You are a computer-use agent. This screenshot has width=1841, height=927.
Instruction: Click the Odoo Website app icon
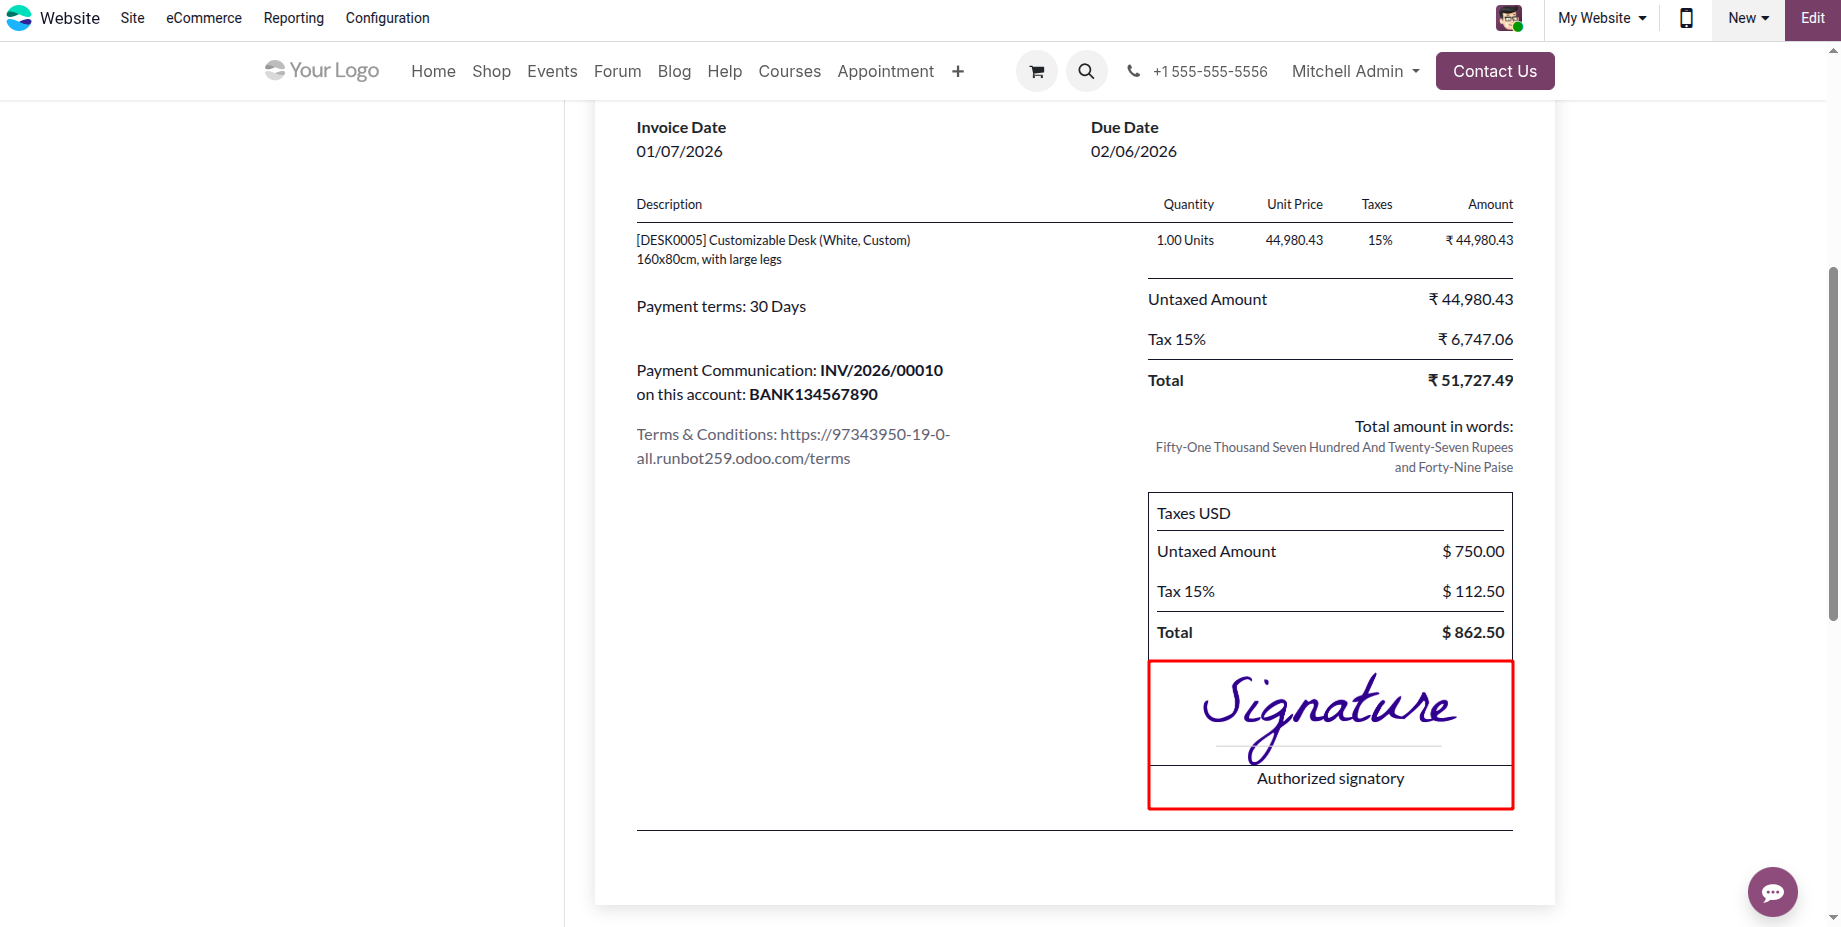[19, 18]
